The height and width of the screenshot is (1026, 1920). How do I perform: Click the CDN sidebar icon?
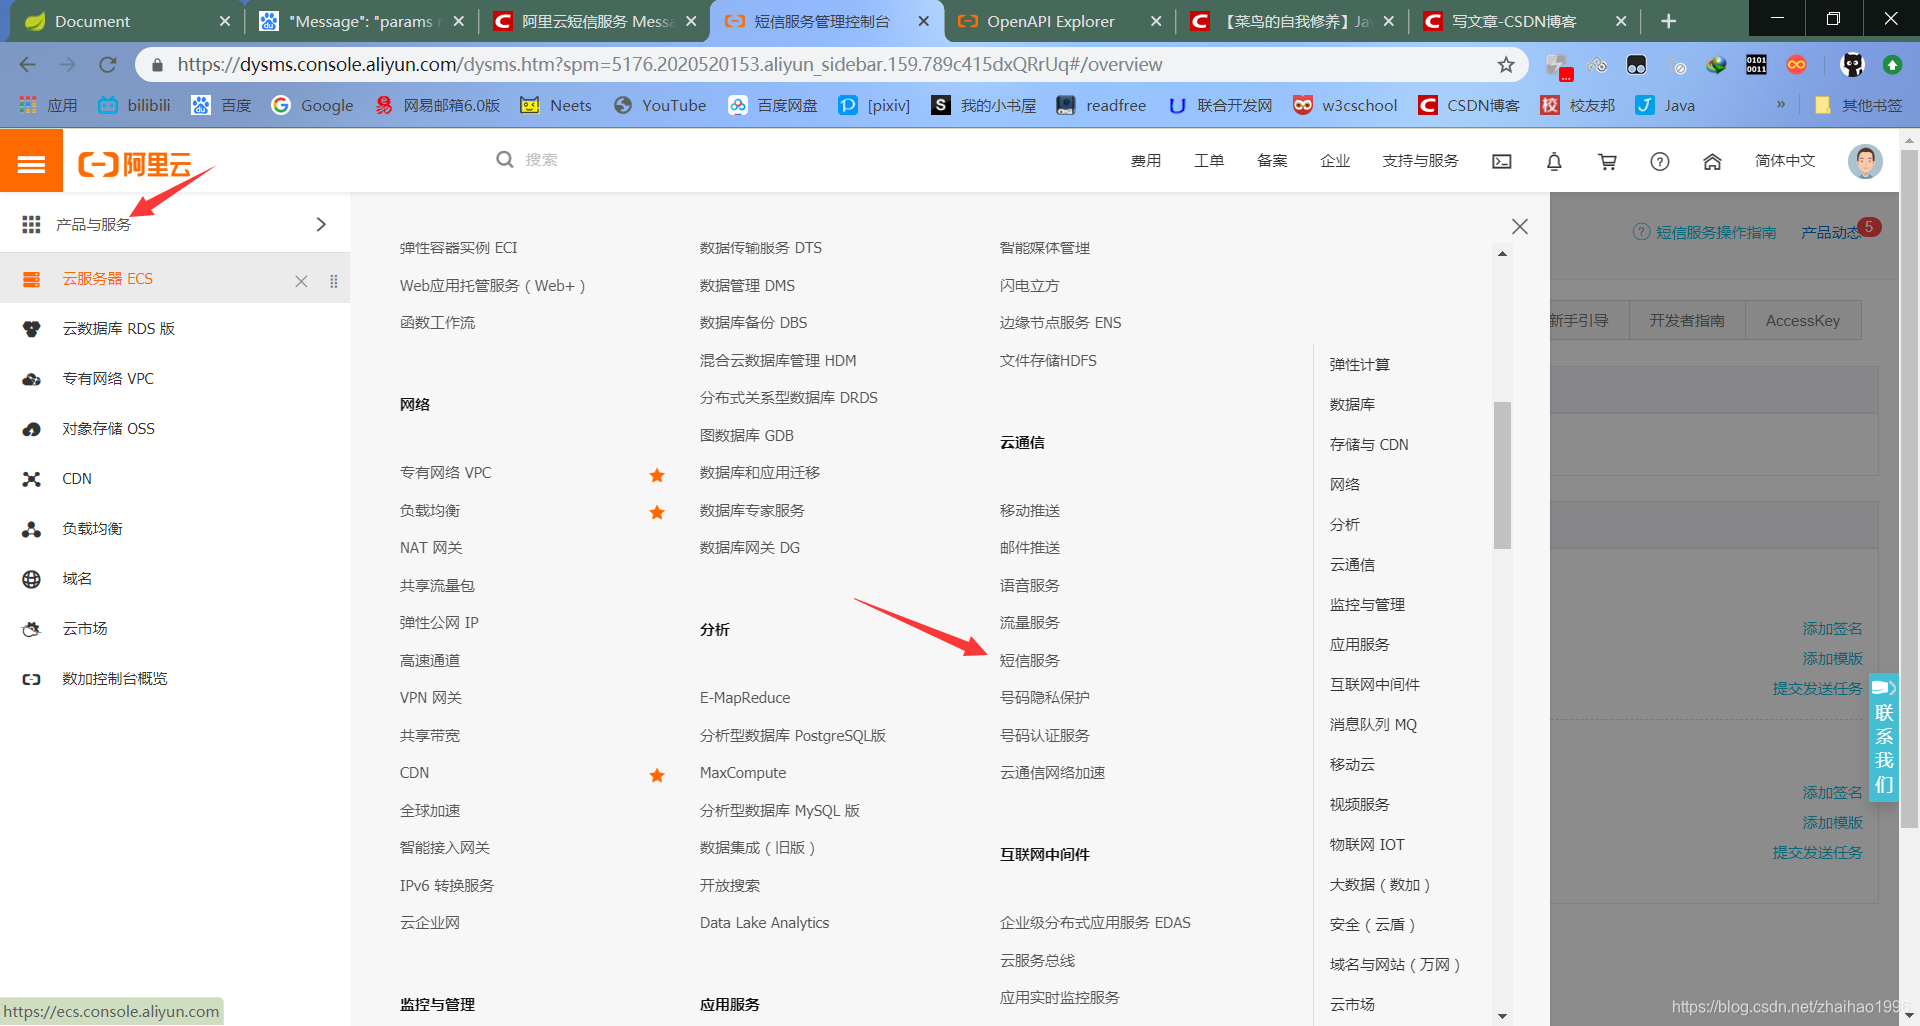[x=32, y=479]
